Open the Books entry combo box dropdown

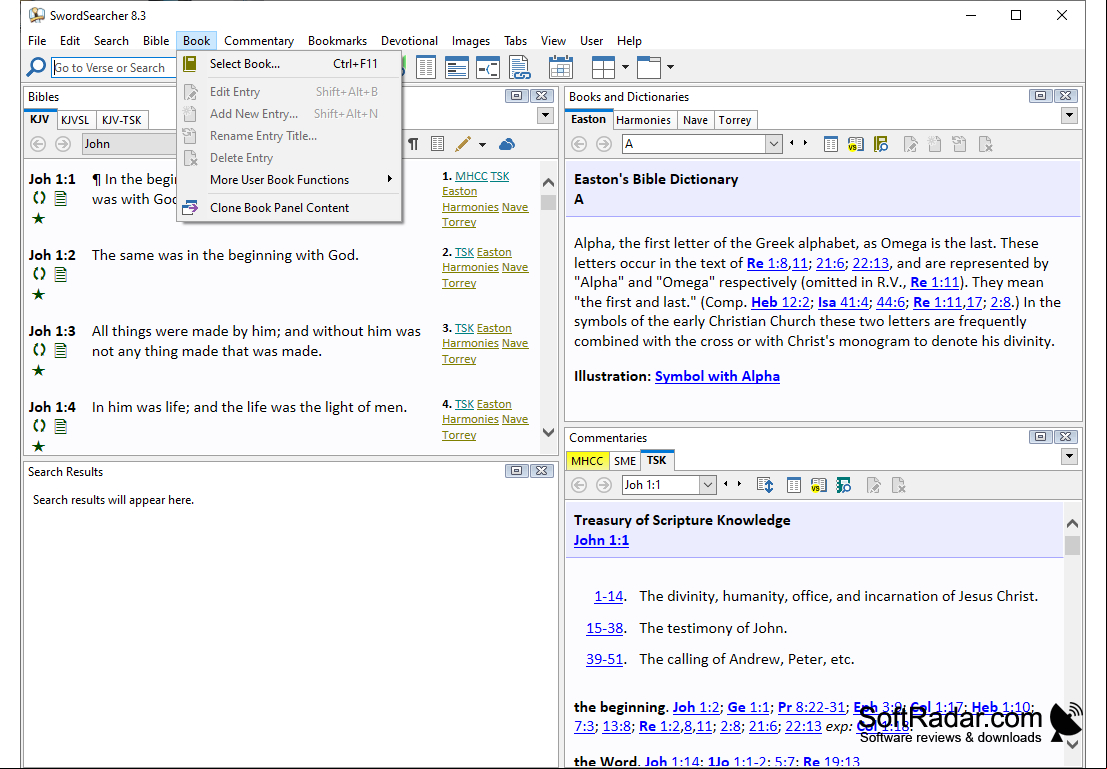click(774, 144)
